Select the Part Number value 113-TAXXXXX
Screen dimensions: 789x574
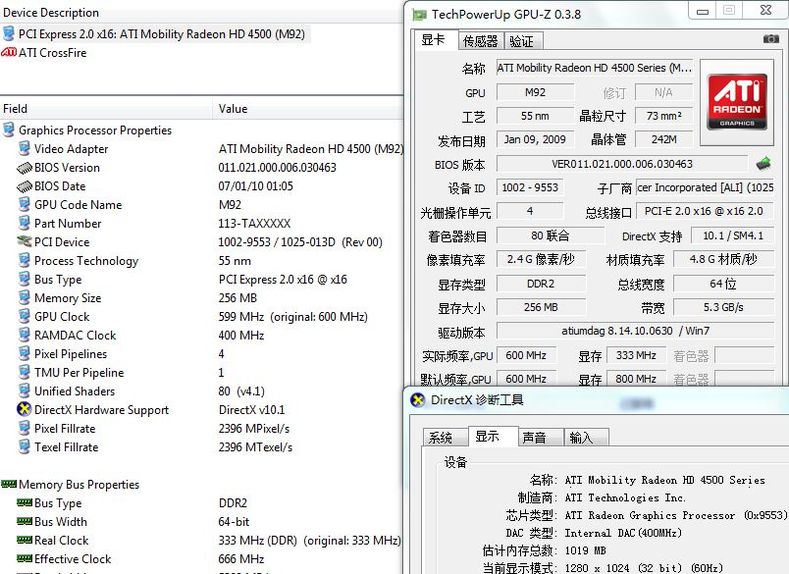pos(254,223)
